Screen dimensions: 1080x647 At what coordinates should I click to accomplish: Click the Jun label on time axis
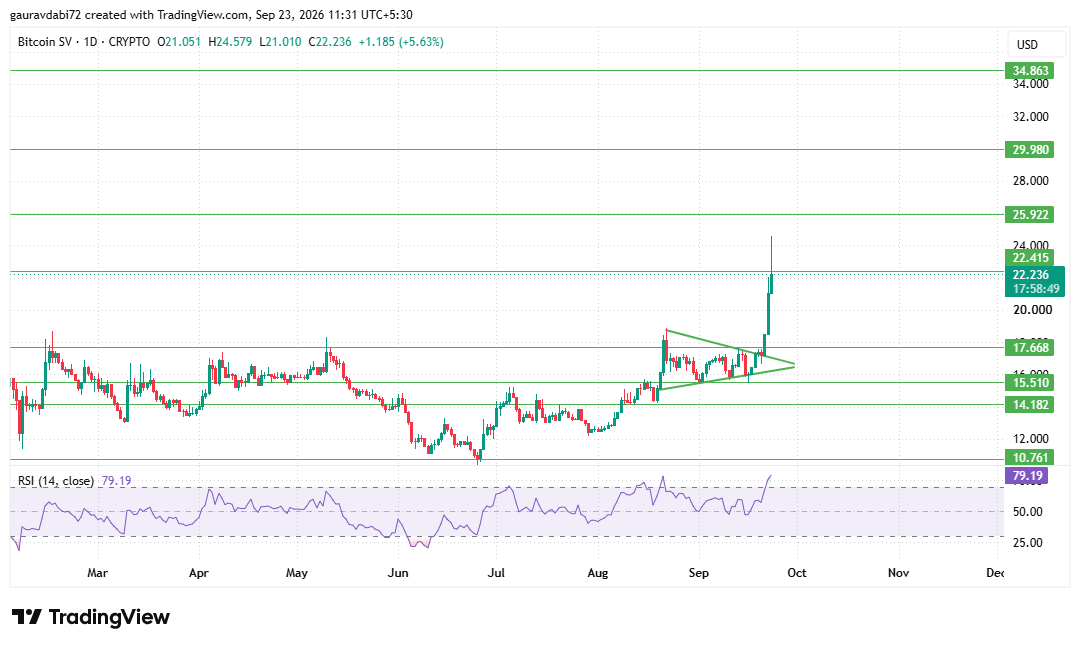click(398, 573)
